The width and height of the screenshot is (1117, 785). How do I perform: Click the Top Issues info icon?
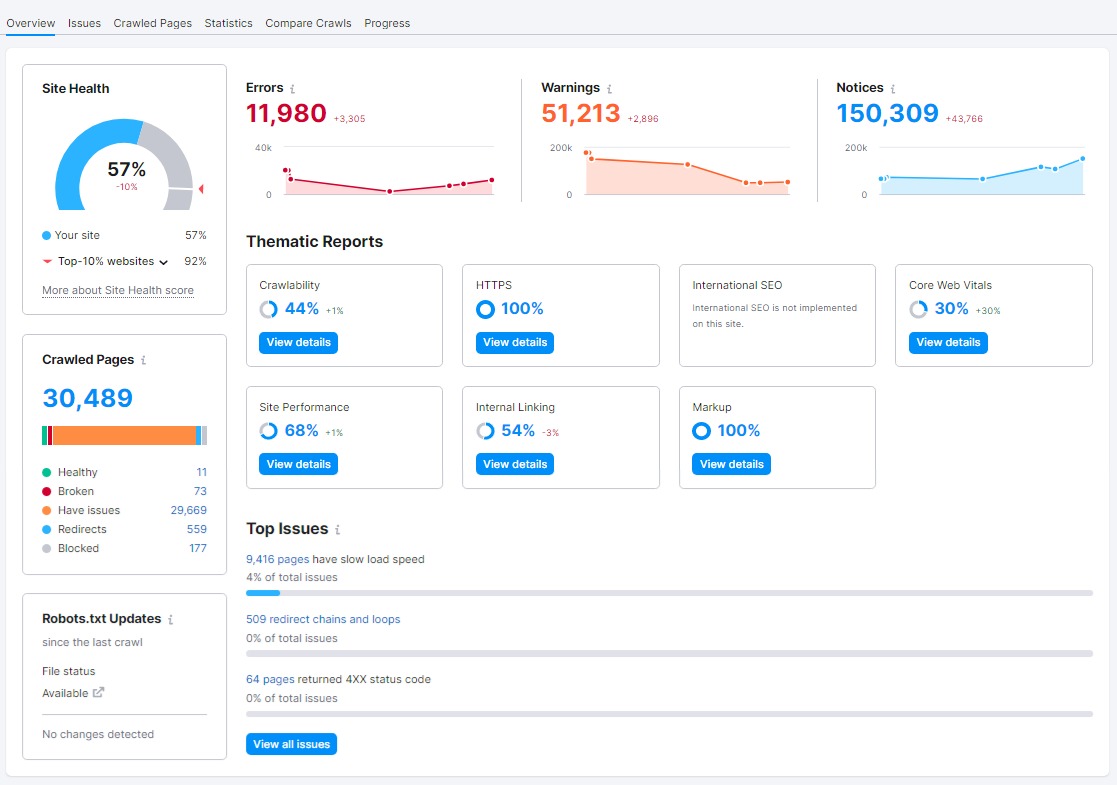click(337, 530)
